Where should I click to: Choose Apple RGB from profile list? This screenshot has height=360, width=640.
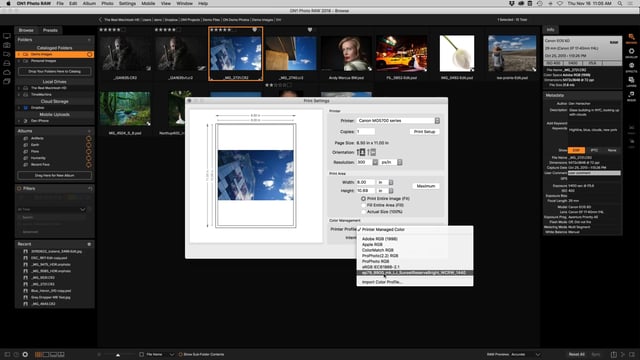pyautogui.click(x=372, y=244)
